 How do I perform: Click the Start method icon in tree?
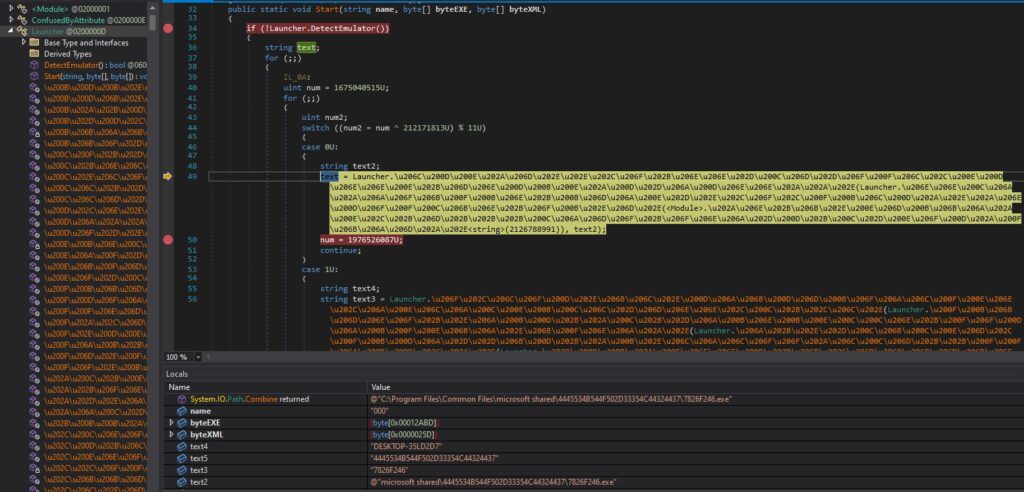pos(35,76)
